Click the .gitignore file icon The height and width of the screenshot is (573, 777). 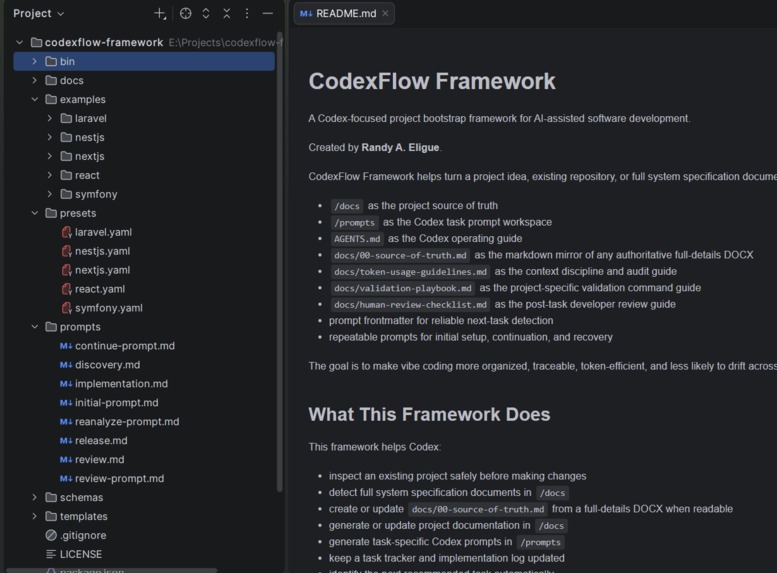[51, 535]
